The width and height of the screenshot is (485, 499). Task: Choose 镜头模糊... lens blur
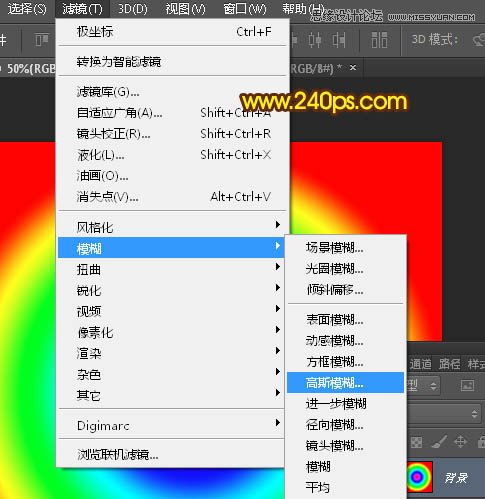346,446
